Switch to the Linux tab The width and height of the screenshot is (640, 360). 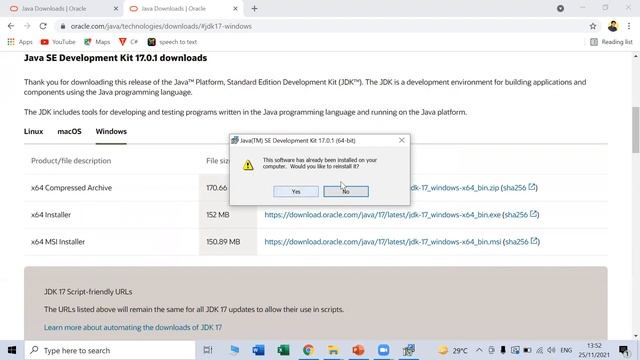click(33, 131)
